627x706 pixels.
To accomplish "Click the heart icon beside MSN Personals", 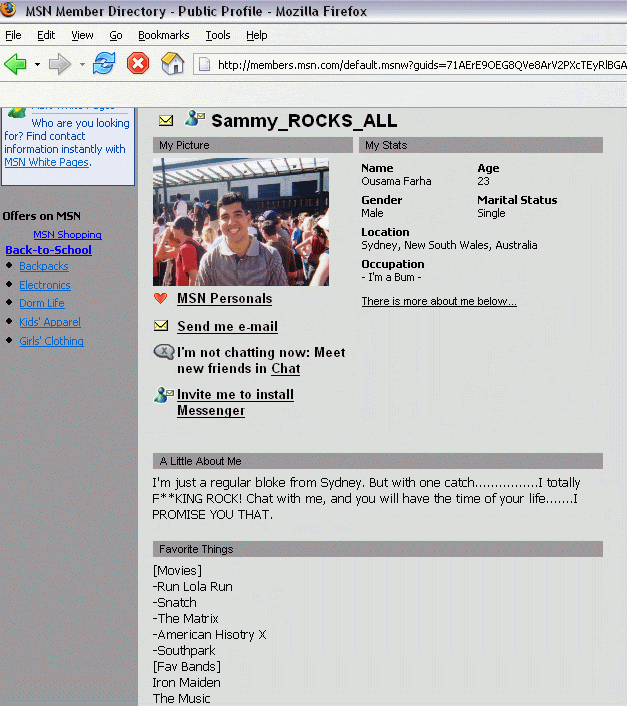I will click(160, 298).
